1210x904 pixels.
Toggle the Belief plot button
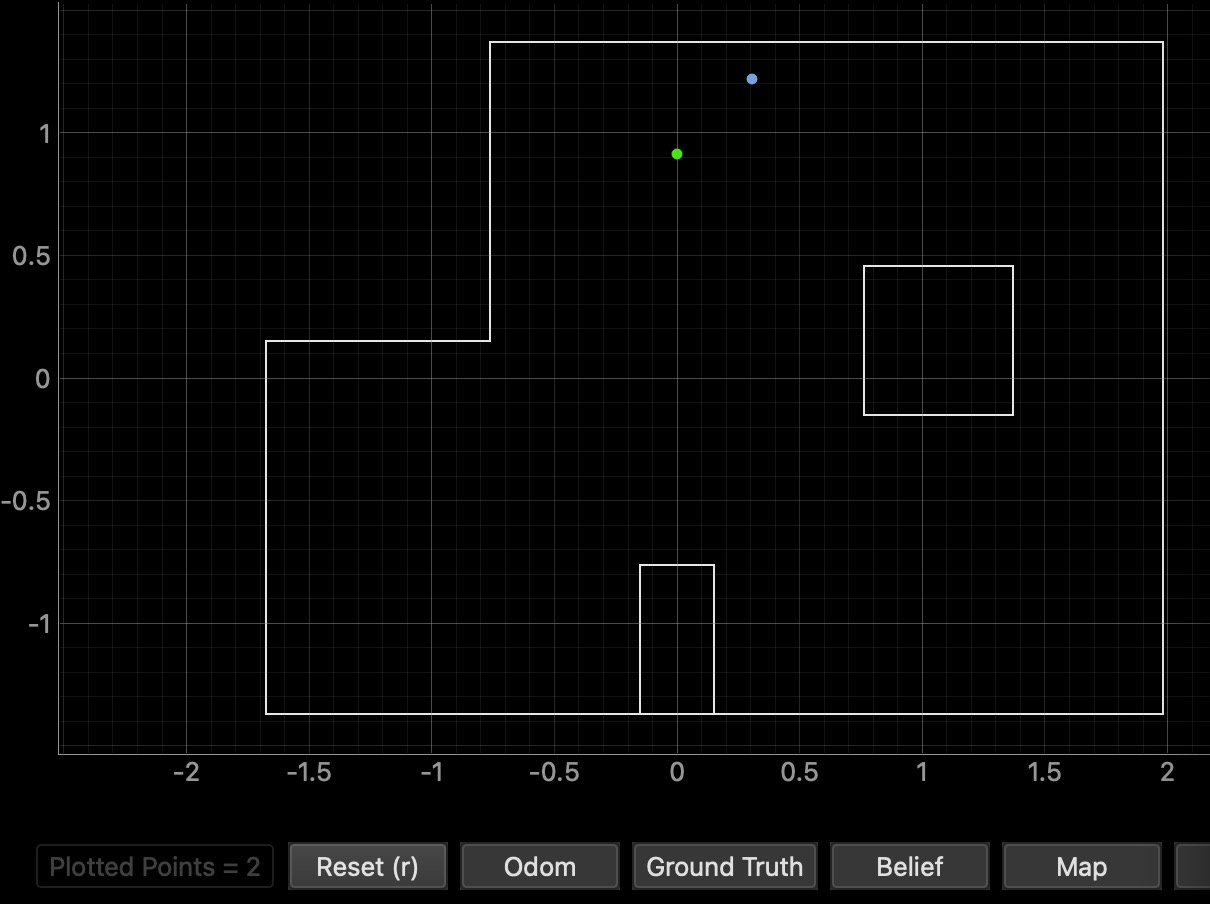[x=910, y=866]
